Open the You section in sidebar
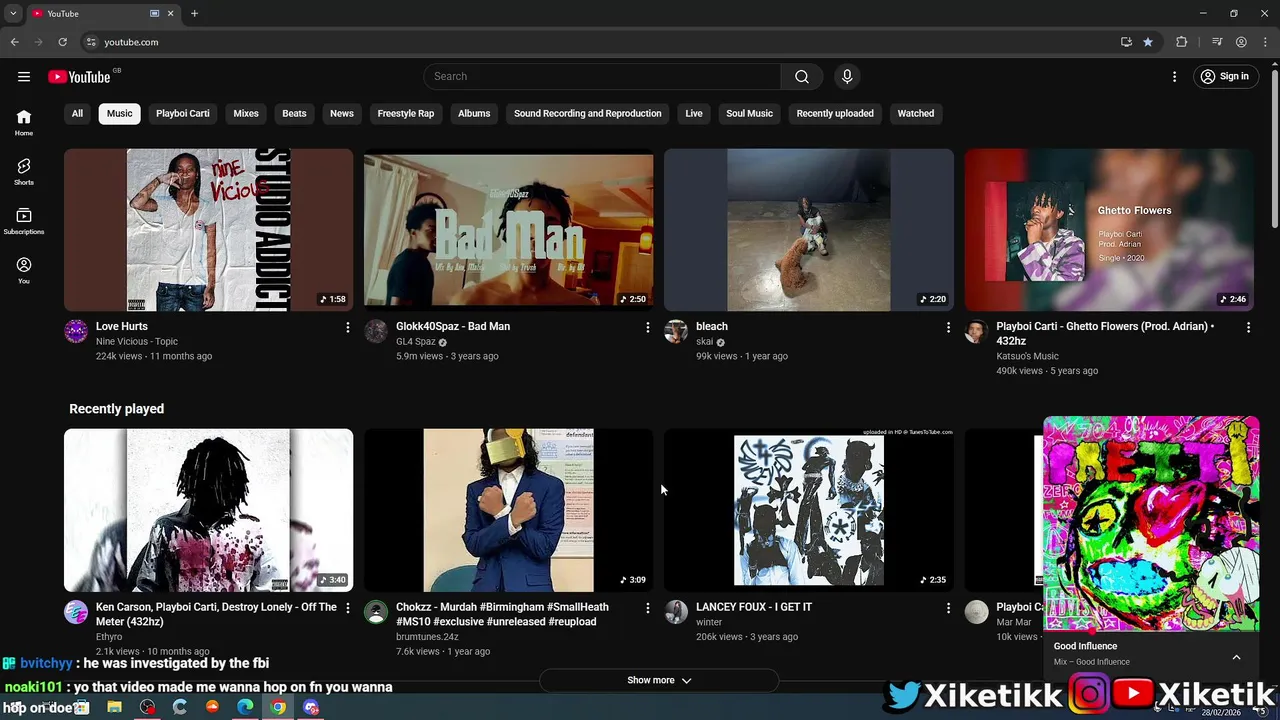Viewport: 1280px width, 720px height. pos(24,270)
